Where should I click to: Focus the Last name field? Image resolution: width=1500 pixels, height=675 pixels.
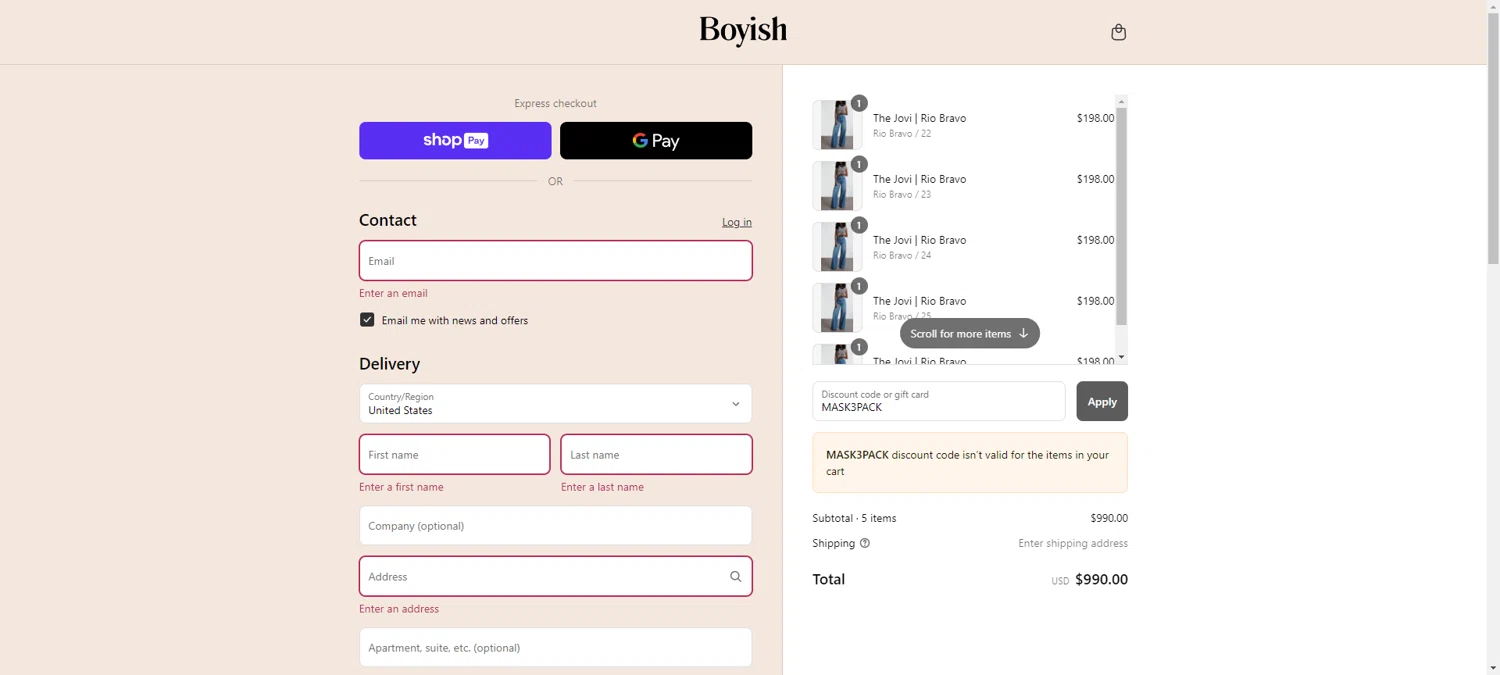tap(656, 454)
